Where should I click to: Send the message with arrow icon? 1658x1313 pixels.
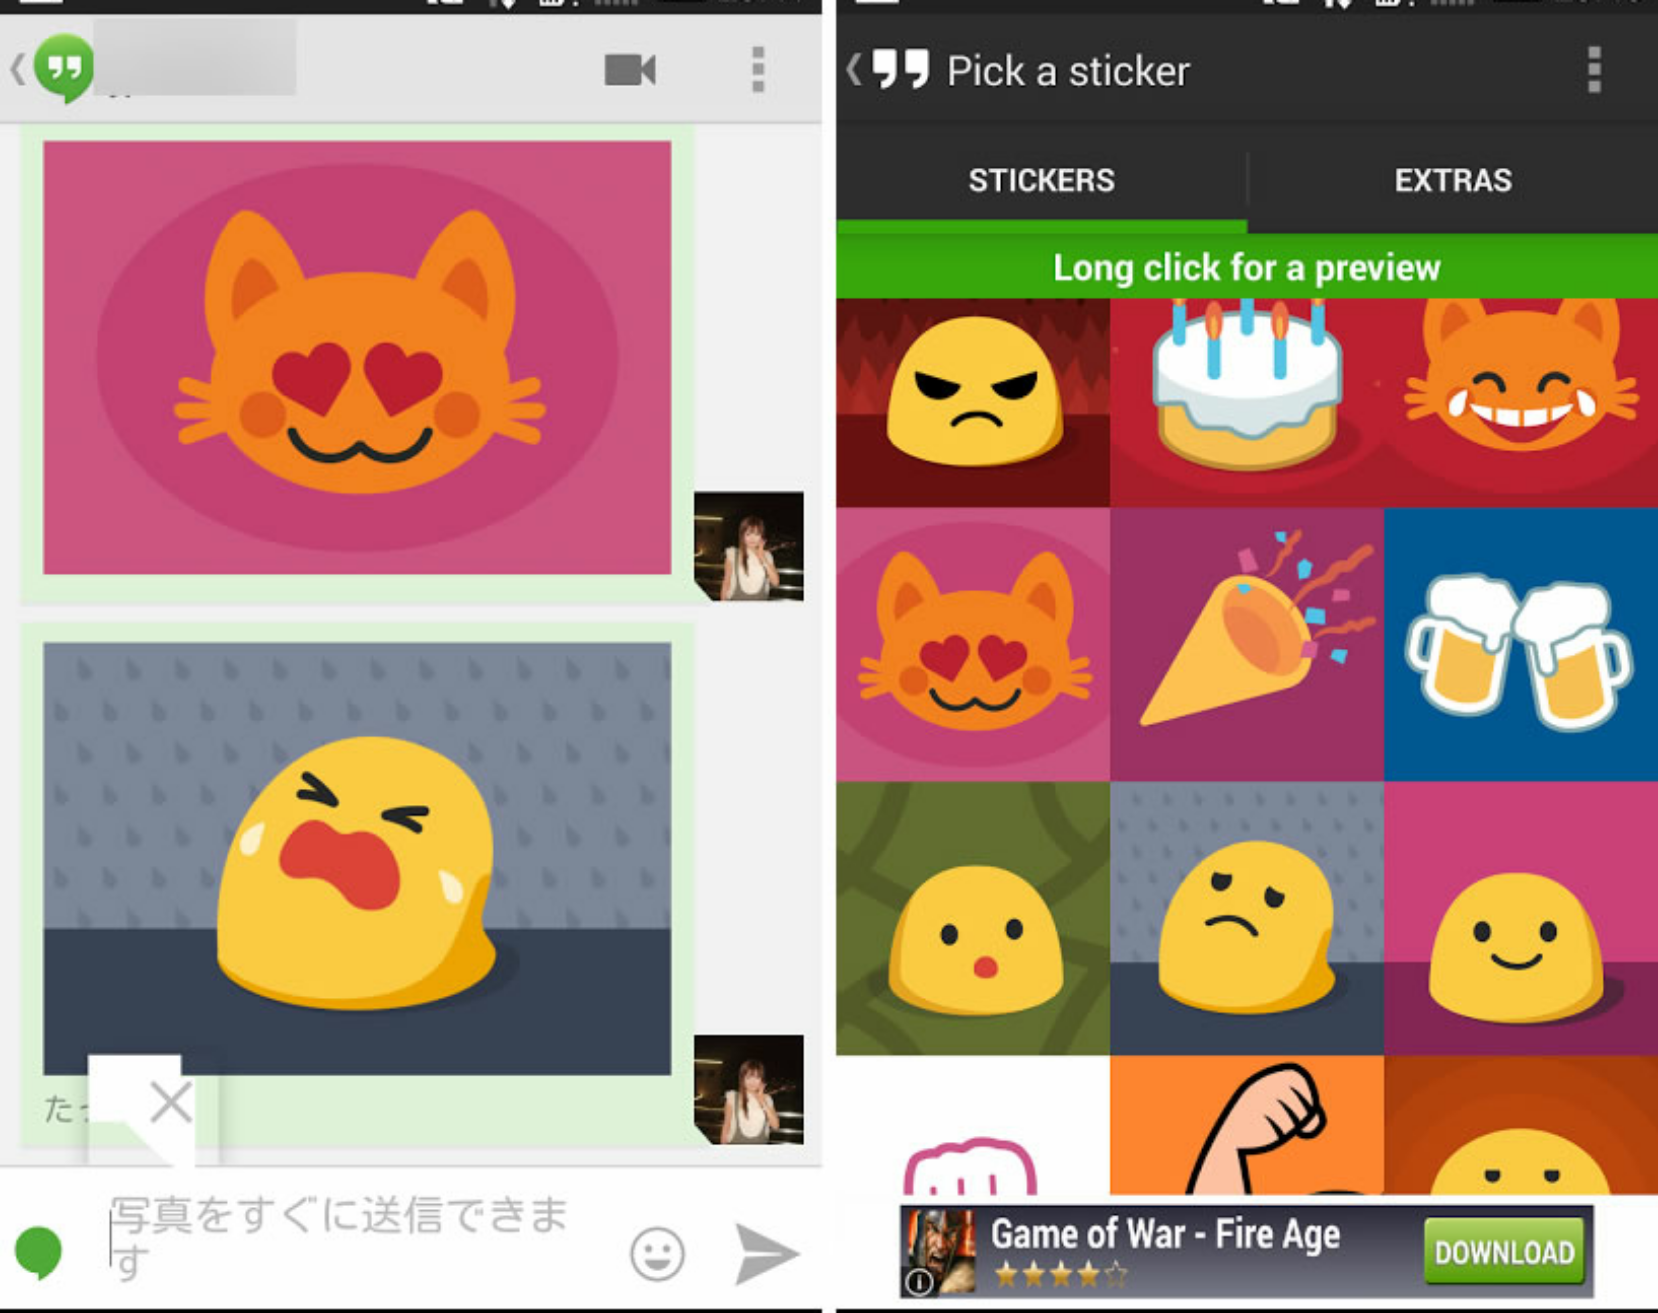pos(766,1254)
